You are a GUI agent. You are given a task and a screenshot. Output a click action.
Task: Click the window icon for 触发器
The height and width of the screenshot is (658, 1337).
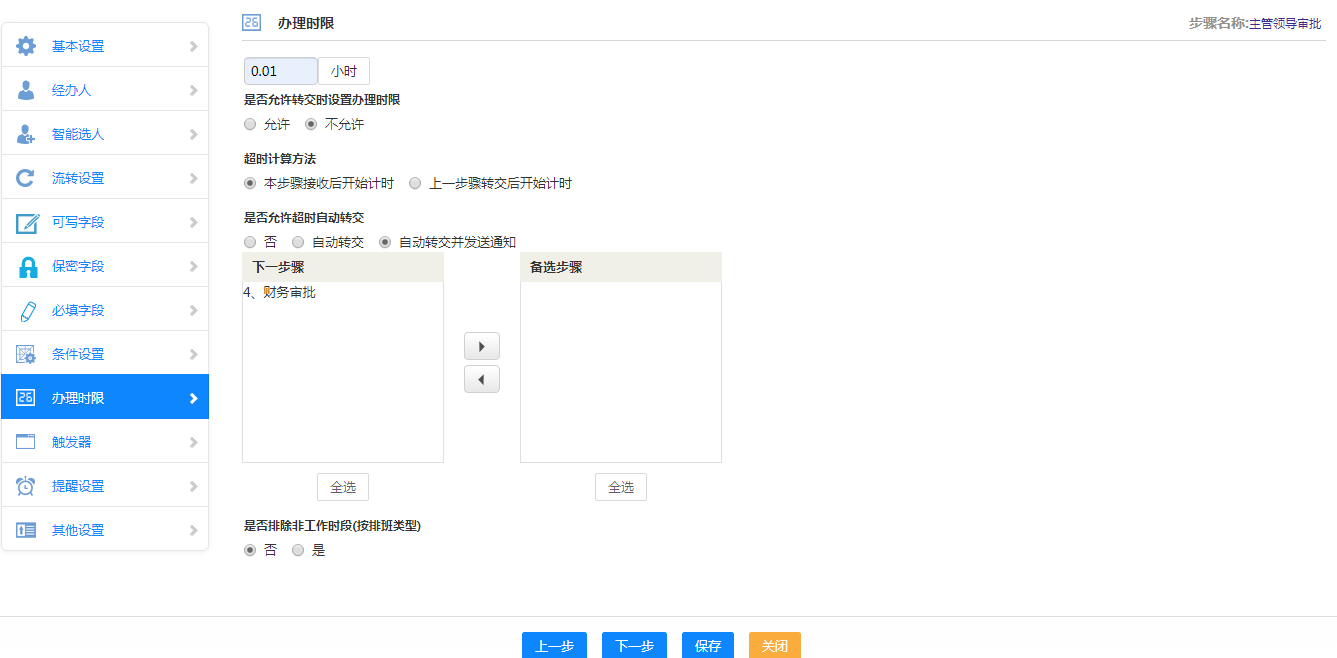point(26,442)
